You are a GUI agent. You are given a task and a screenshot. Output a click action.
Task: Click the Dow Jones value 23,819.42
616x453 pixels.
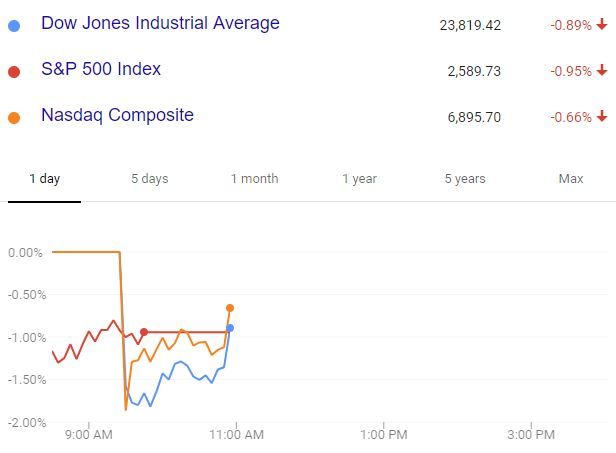469,25
